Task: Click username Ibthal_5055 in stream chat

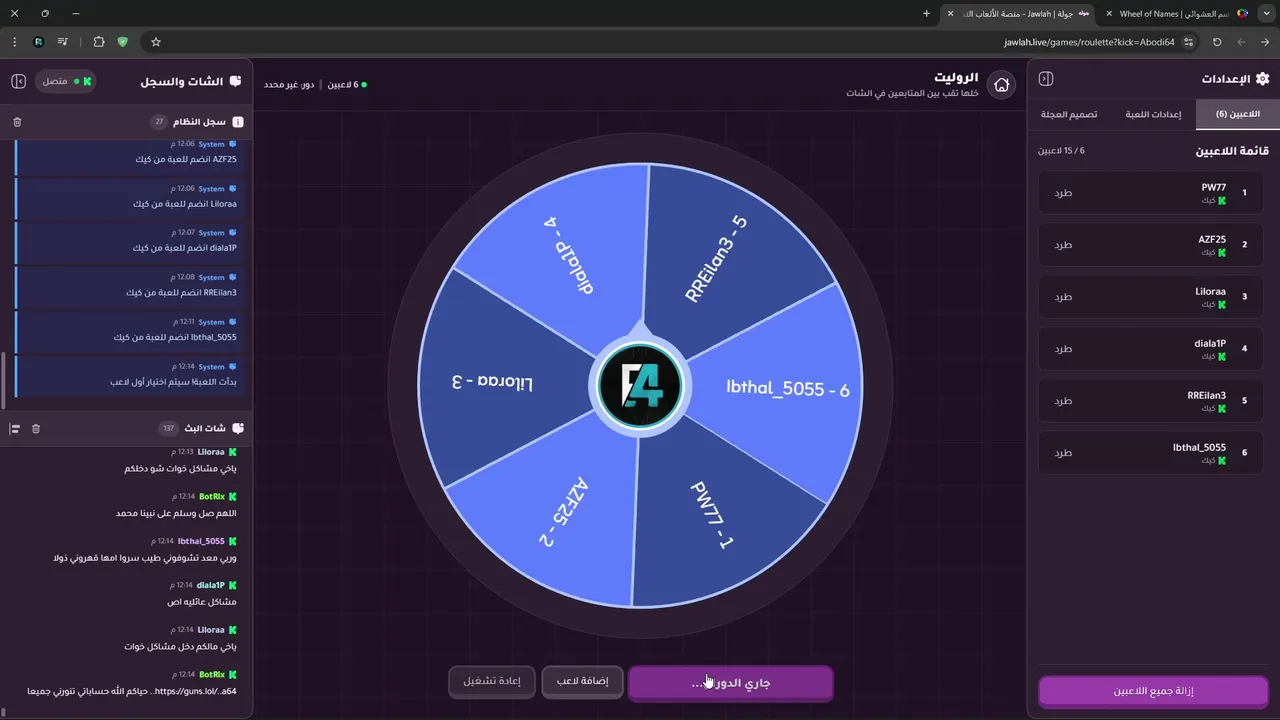Action: click(201, 541)
